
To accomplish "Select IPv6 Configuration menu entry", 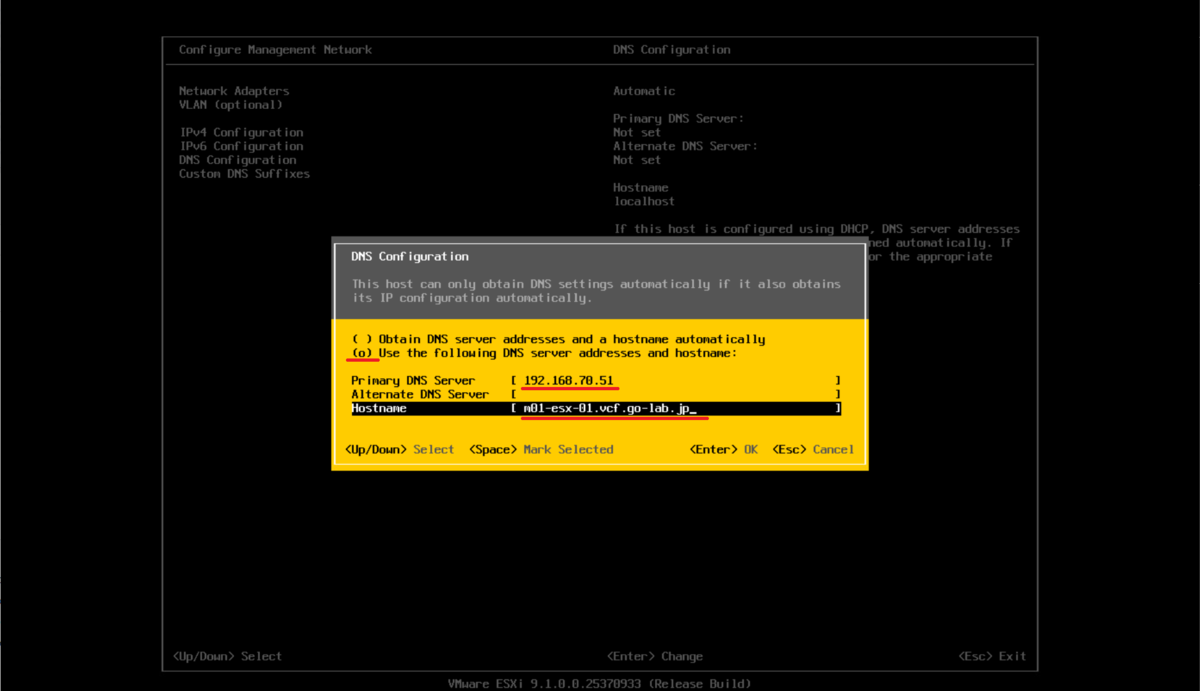I will [x=241, y=146].
